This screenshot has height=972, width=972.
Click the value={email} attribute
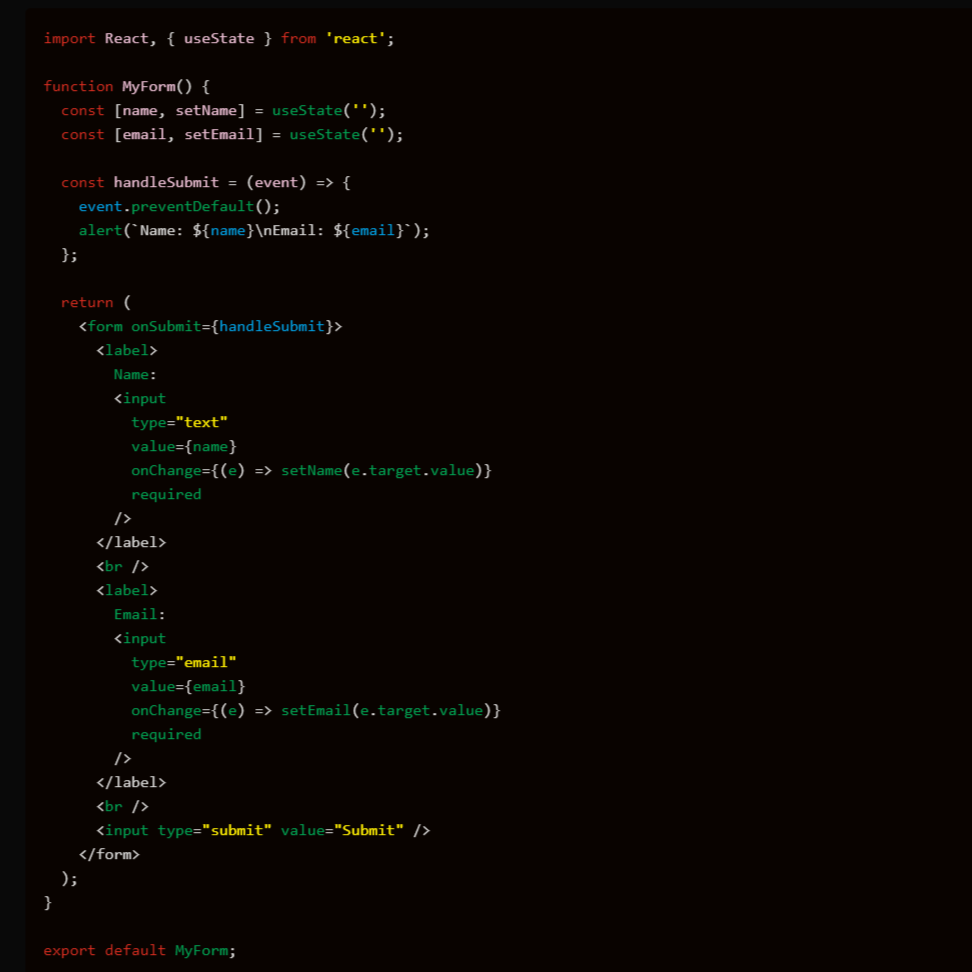click(188, 686)
